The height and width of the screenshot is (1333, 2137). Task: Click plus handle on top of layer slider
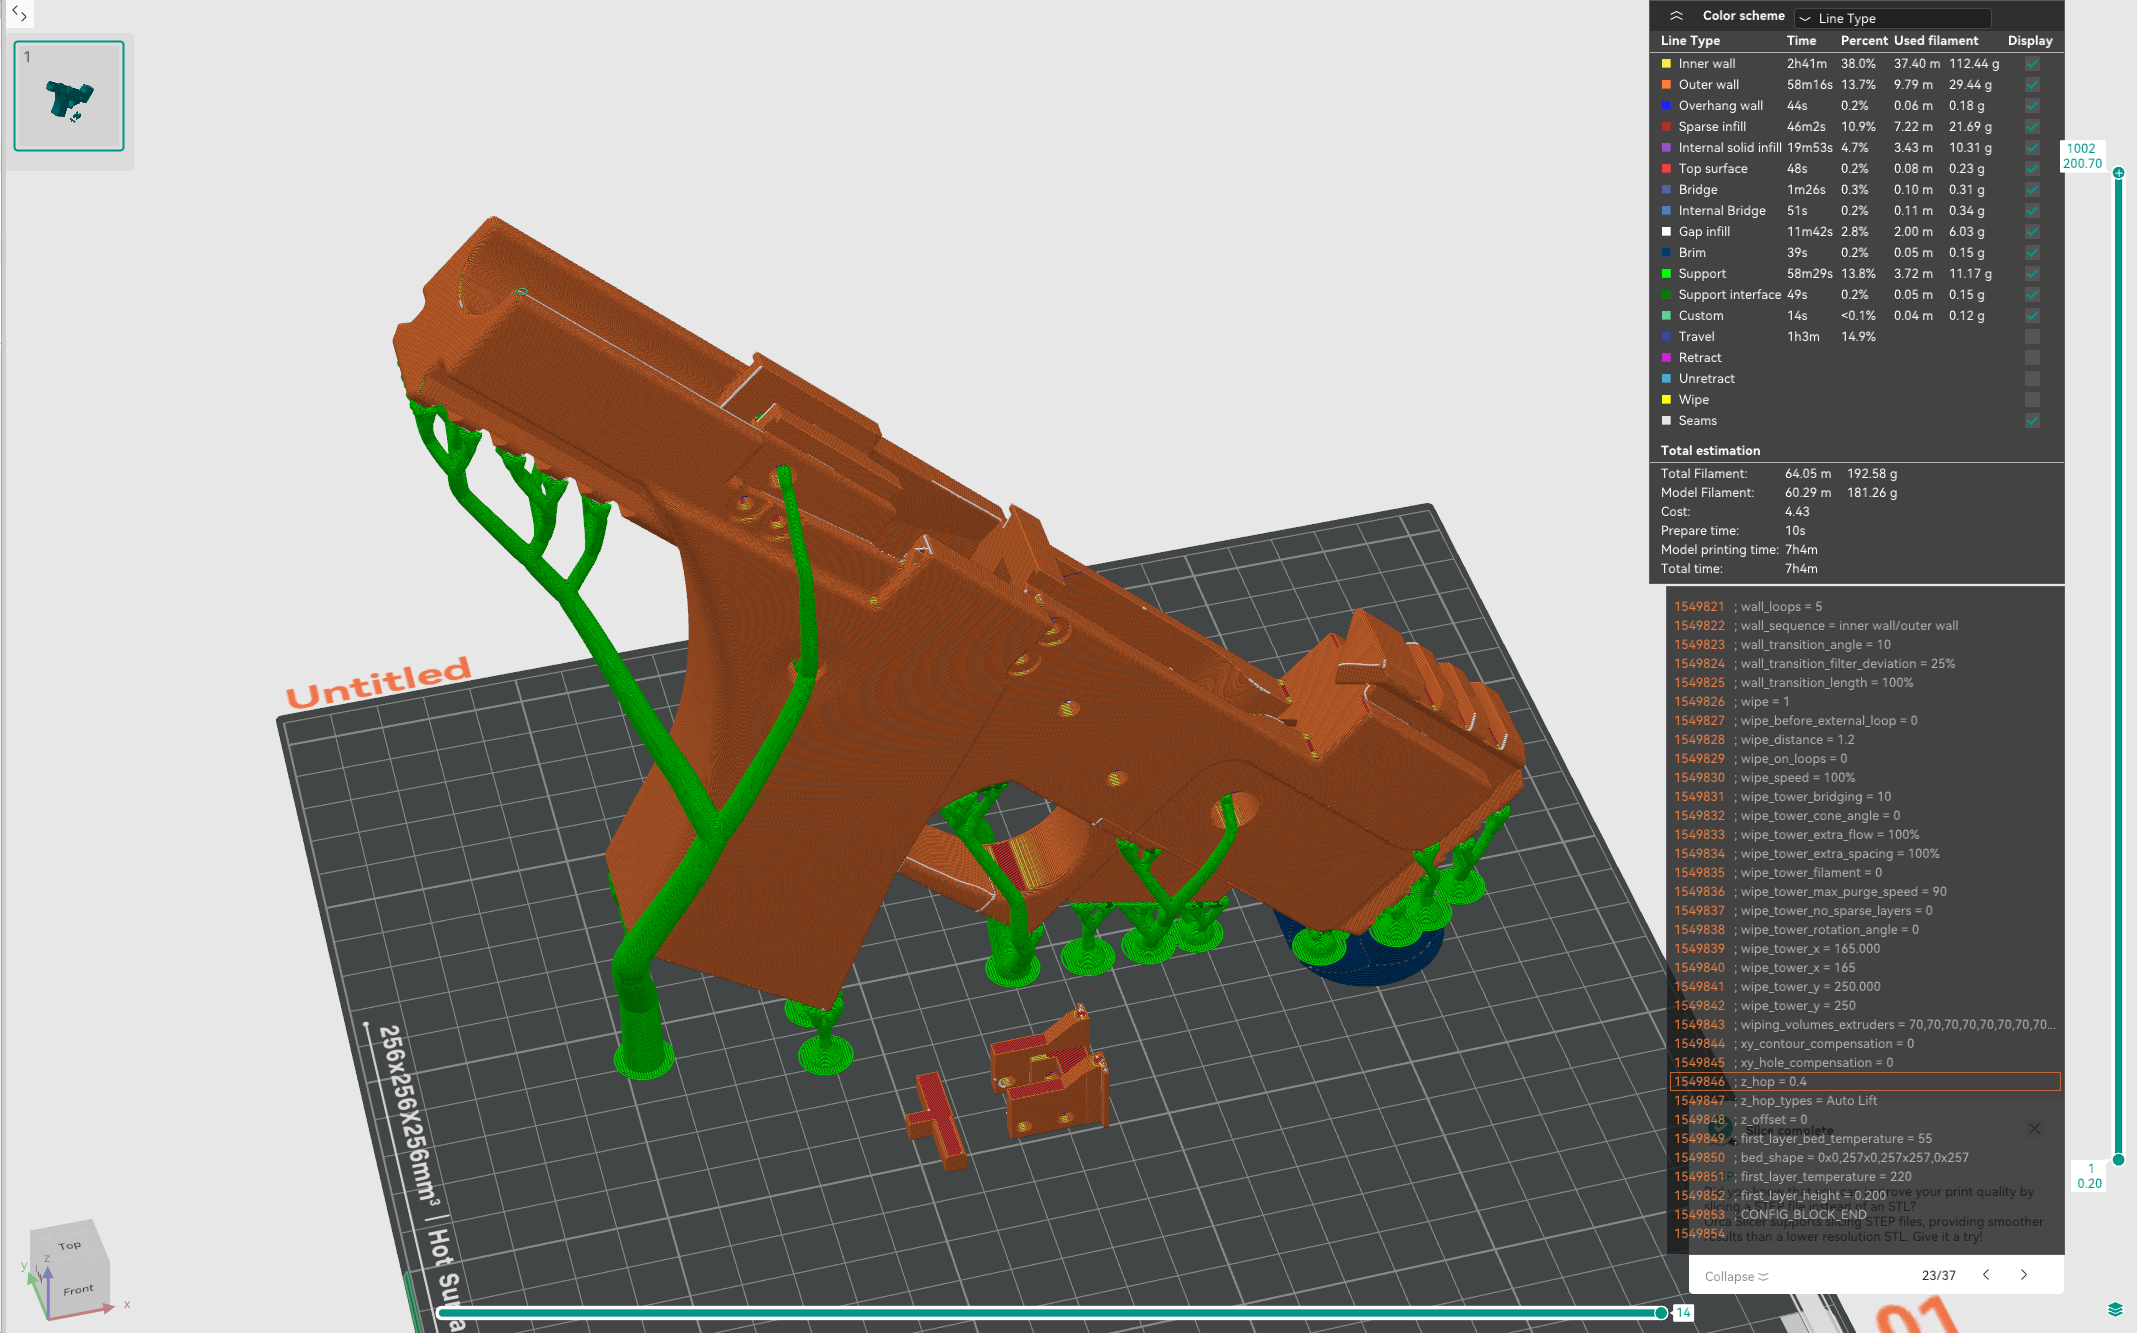coord(2118,173)
